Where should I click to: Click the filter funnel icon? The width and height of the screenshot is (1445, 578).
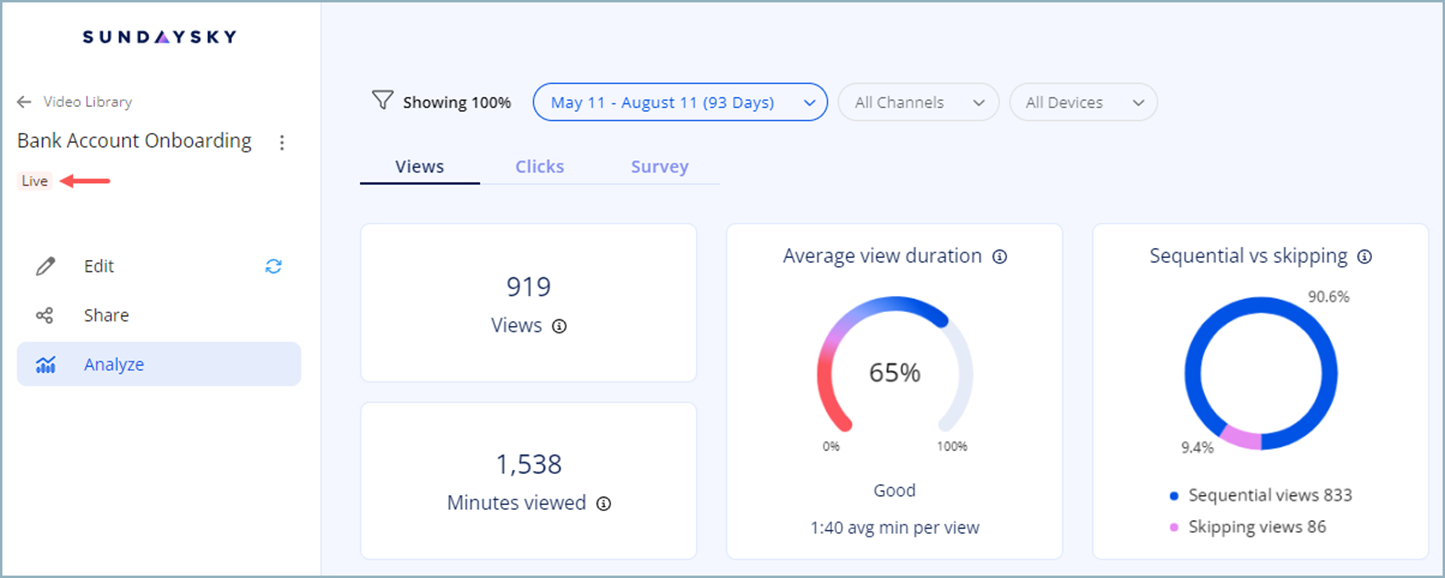(x=382, y=101)
